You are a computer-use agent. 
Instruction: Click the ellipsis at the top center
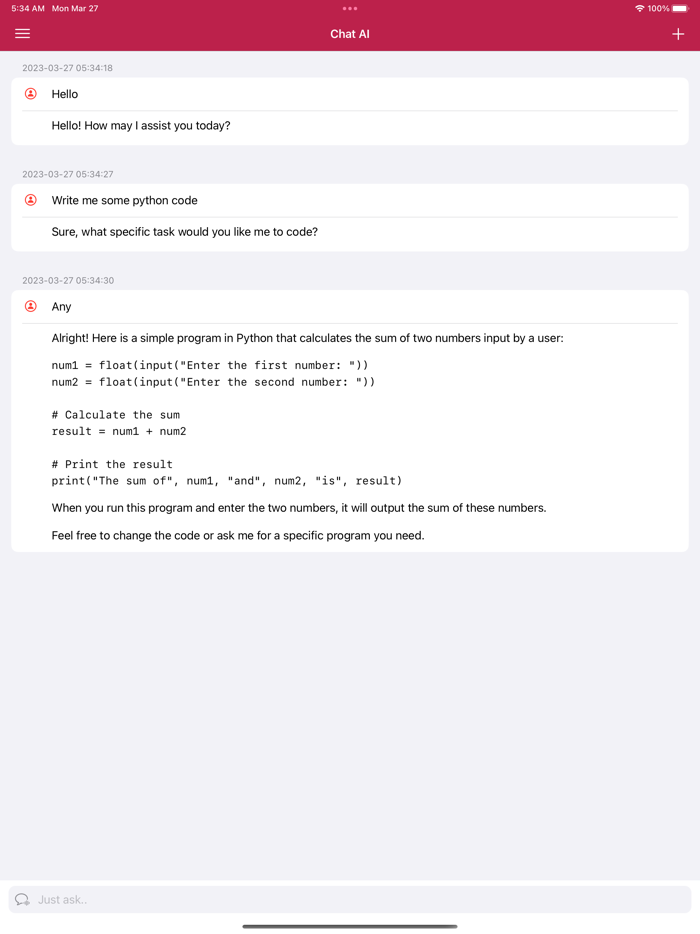coord(349,8)
